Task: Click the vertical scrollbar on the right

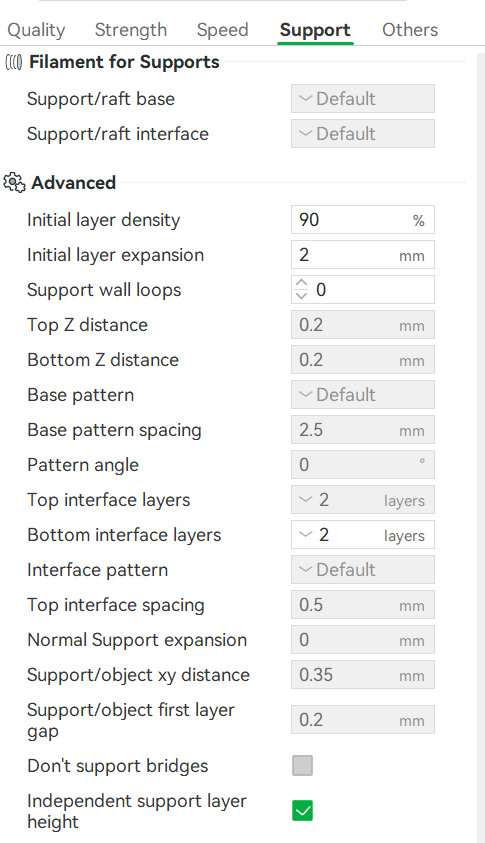Action: (481, 444)
